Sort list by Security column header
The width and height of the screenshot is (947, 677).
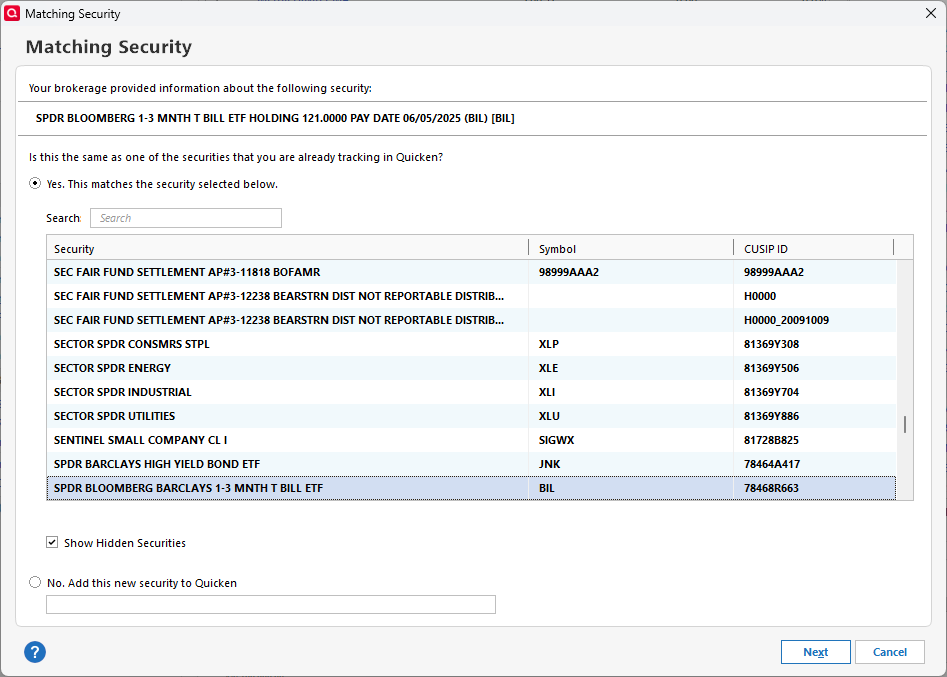tap(287, 248)
